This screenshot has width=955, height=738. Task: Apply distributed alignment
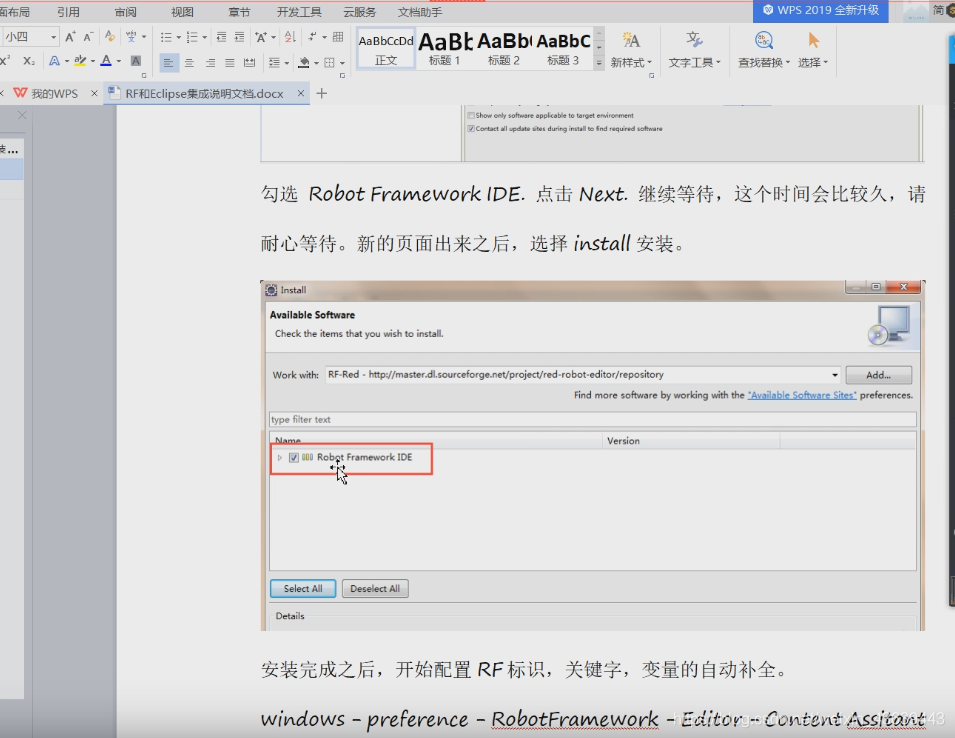pyautogui.click(x=249, y=62)
